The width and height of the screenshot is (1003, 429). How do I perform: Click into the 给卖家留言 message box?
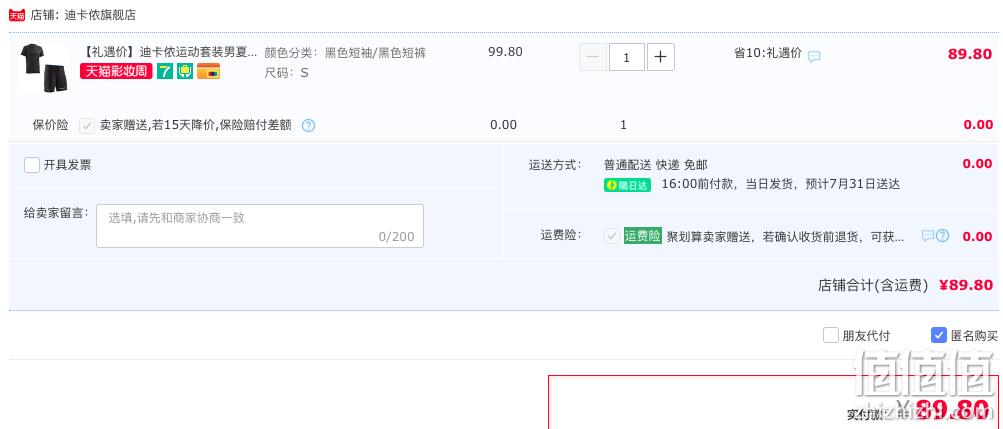tap(260, 226)
